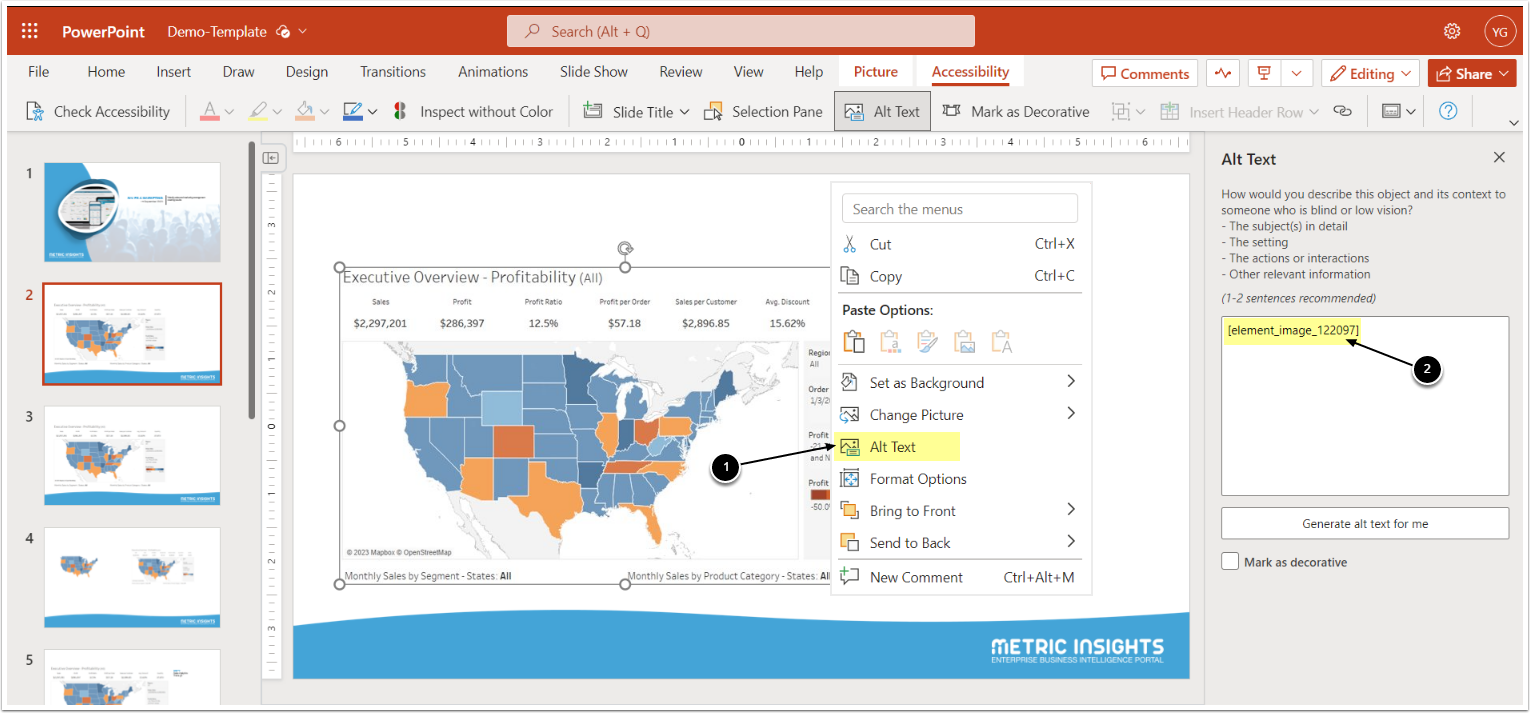Expand the Slide Title dropdown

tap(684, 112)
